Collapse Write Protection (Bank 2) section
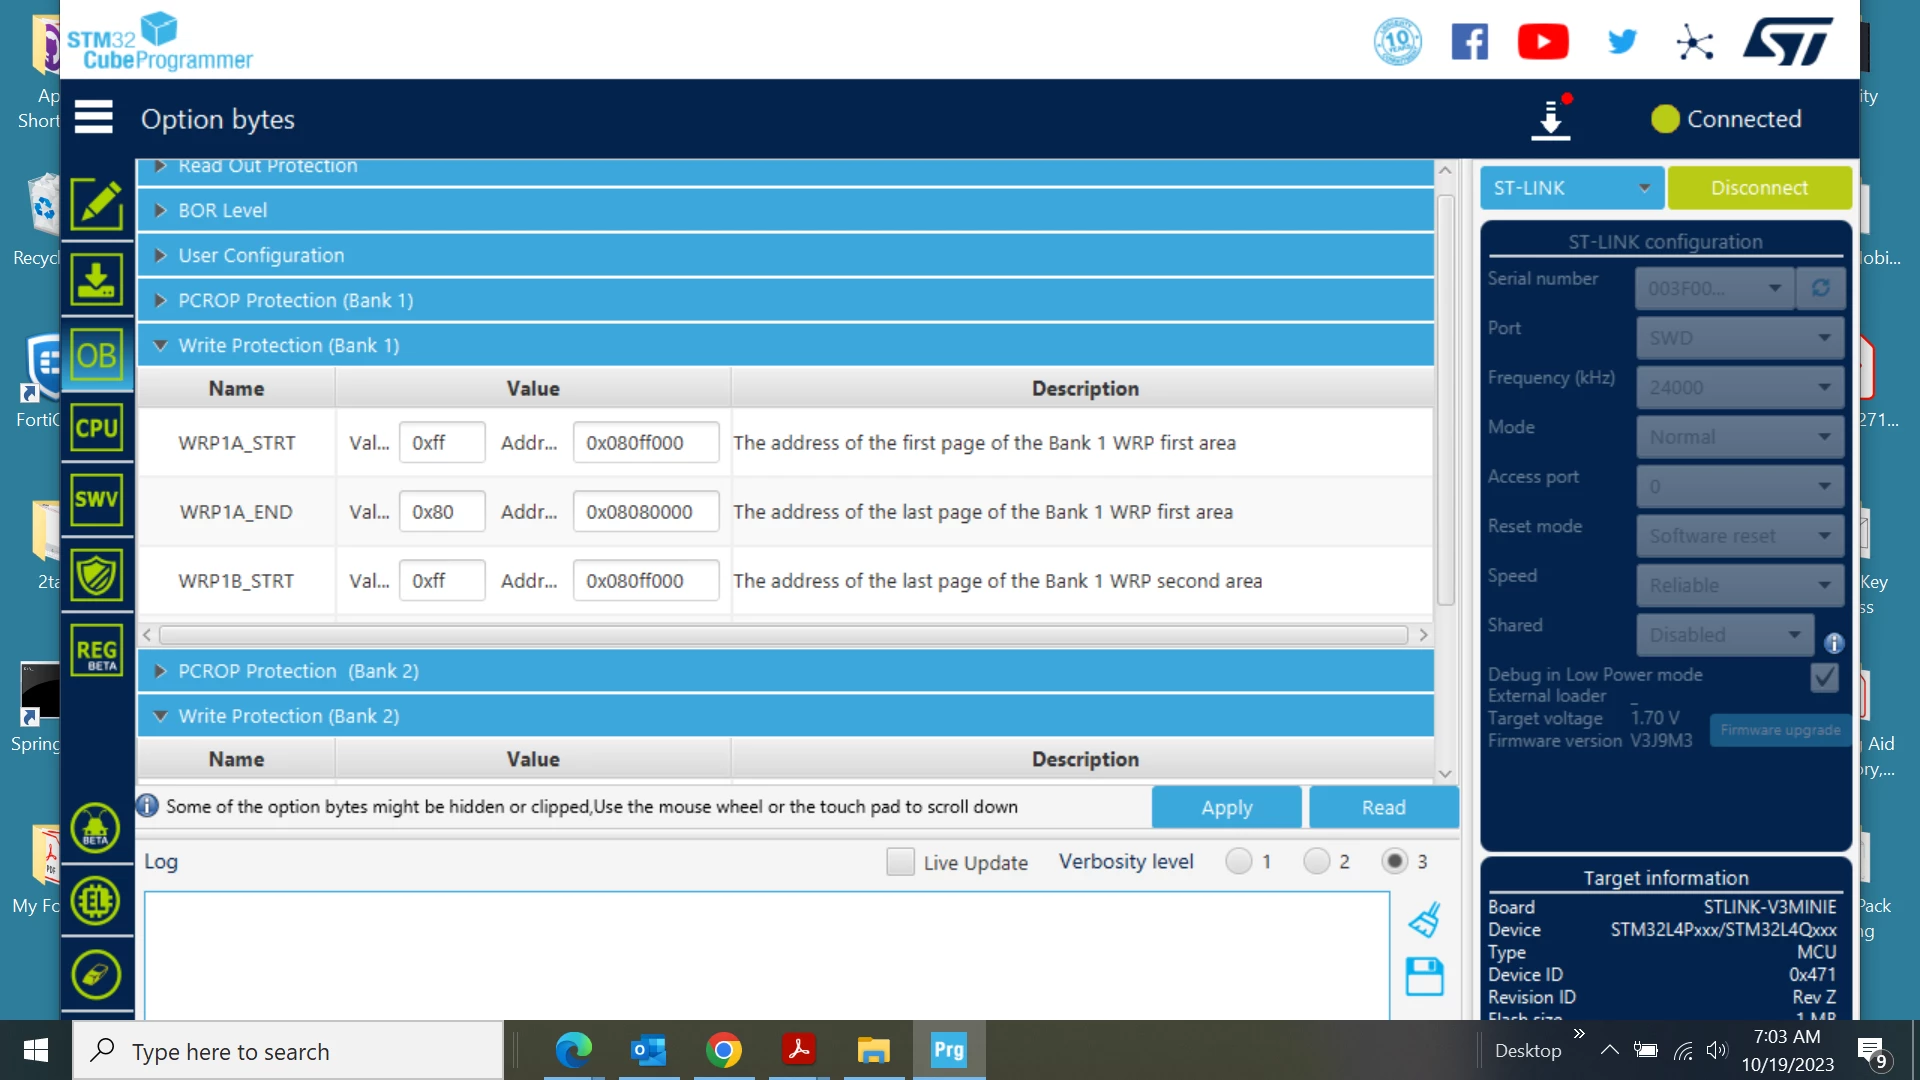This screenshot has width=1920, height=1080. point(785,716)
